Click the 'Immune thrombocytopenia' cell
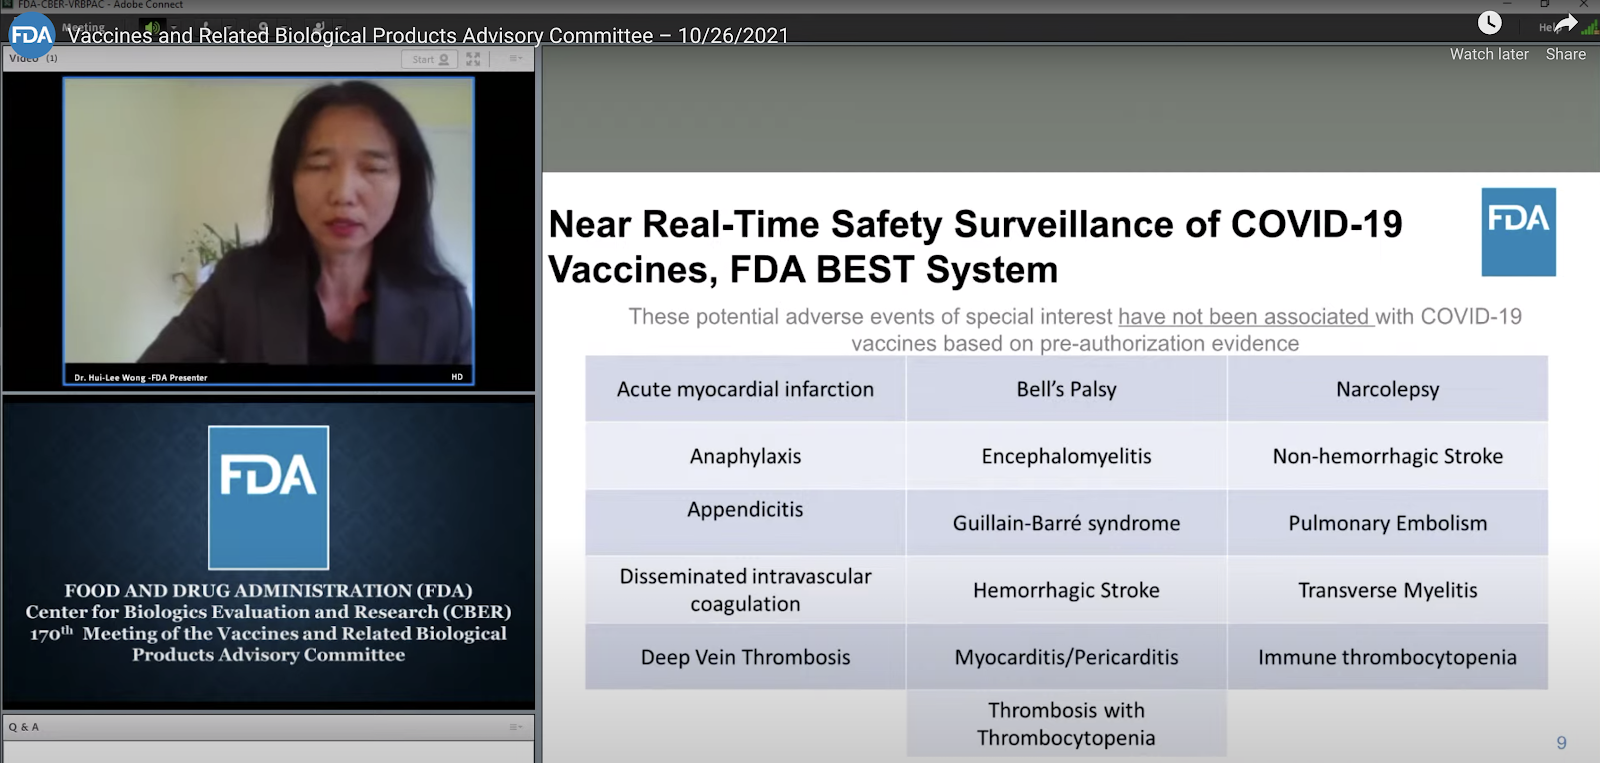 pyautogui.click(x=1388, y=657)
